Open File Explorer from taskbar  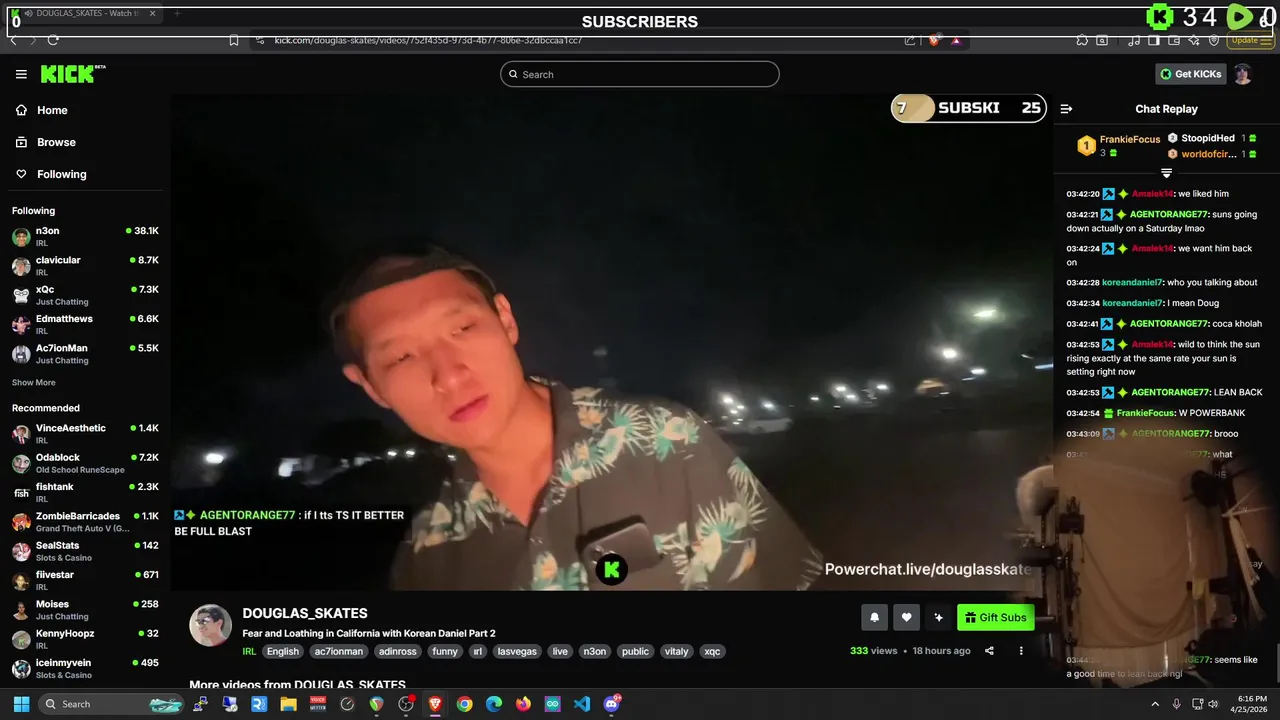pos(289,704)
